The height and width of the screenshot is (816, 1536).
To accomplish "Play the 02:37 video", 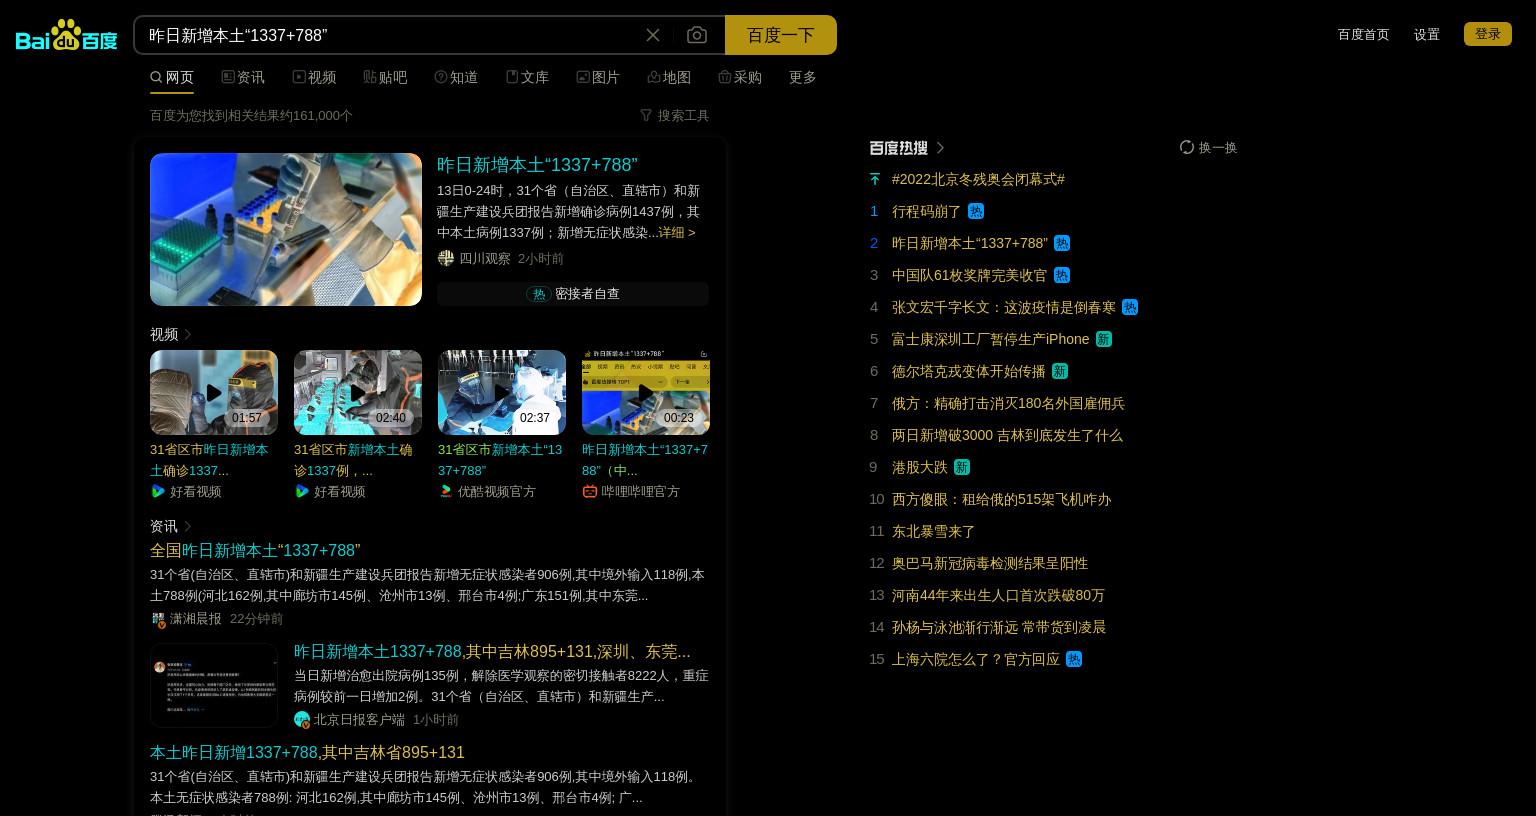I will point(502,392).
